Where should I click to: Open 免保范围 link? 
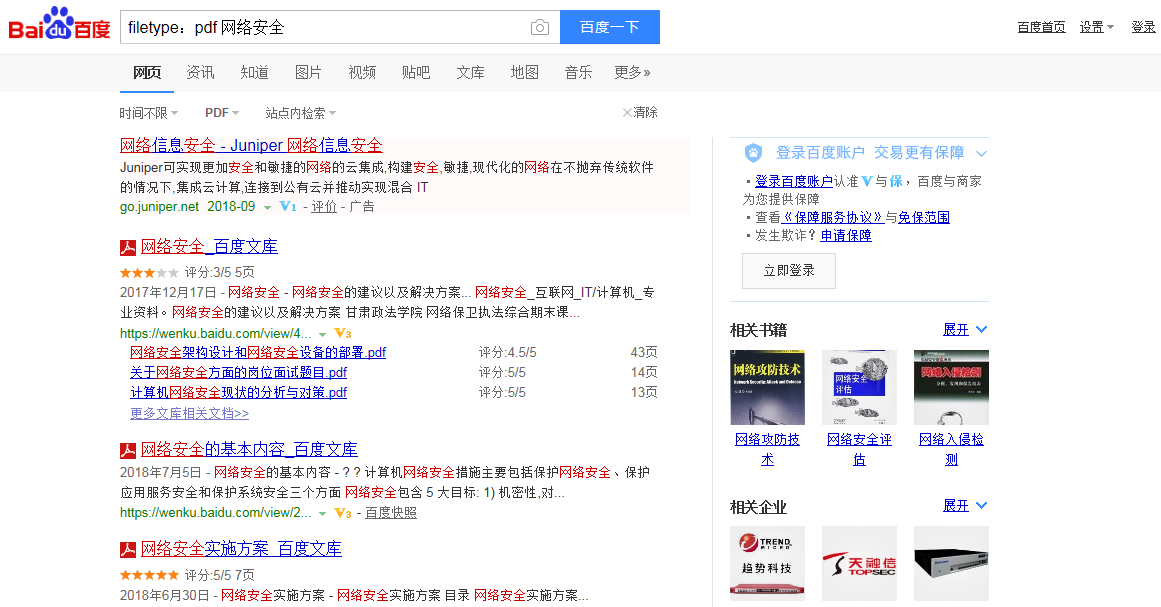(924, 218)
